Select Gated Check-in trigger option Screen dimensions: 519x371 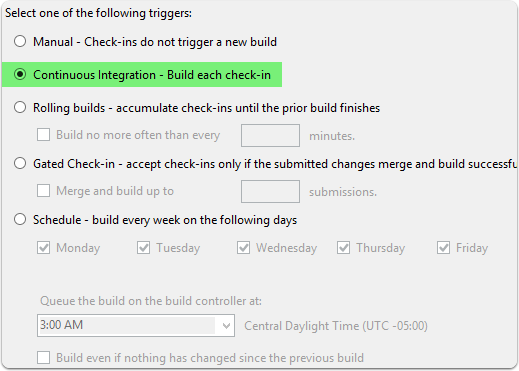coord(20,163)
